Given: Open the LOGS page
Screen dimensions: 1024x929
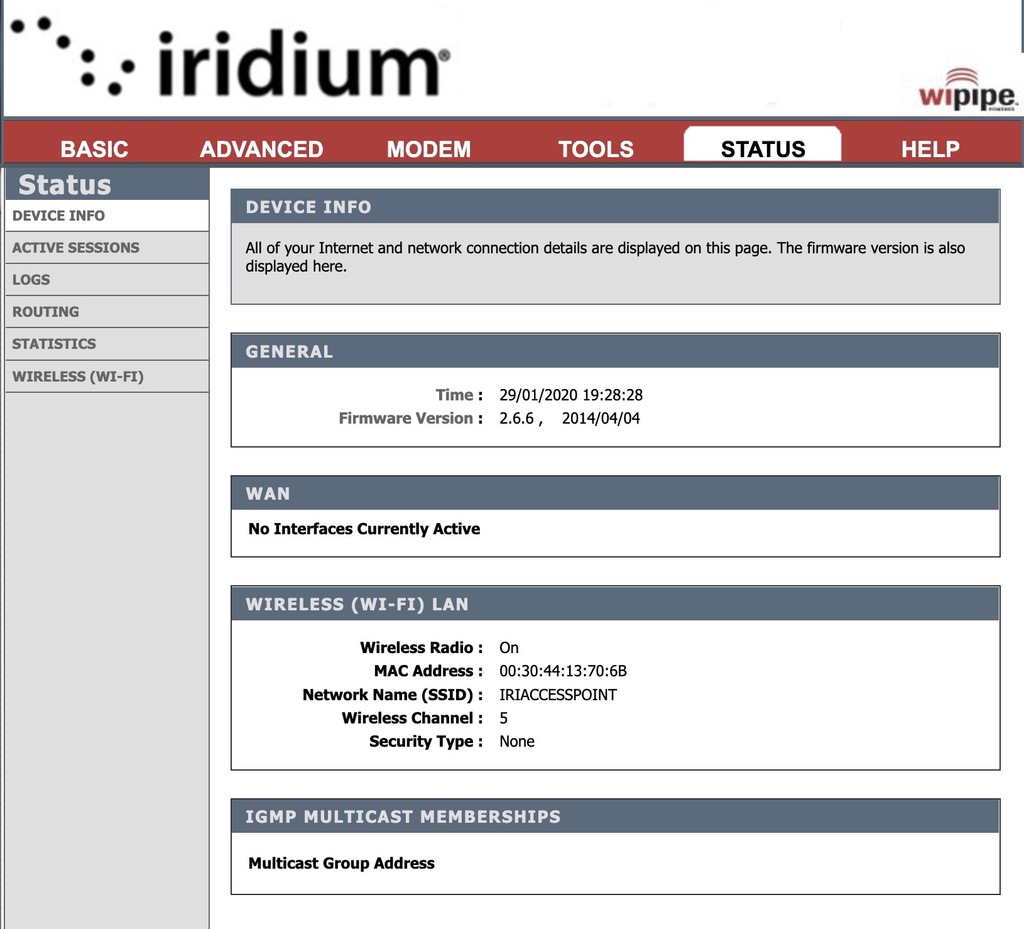Looking at the screenshot, I should coord(107,279).
